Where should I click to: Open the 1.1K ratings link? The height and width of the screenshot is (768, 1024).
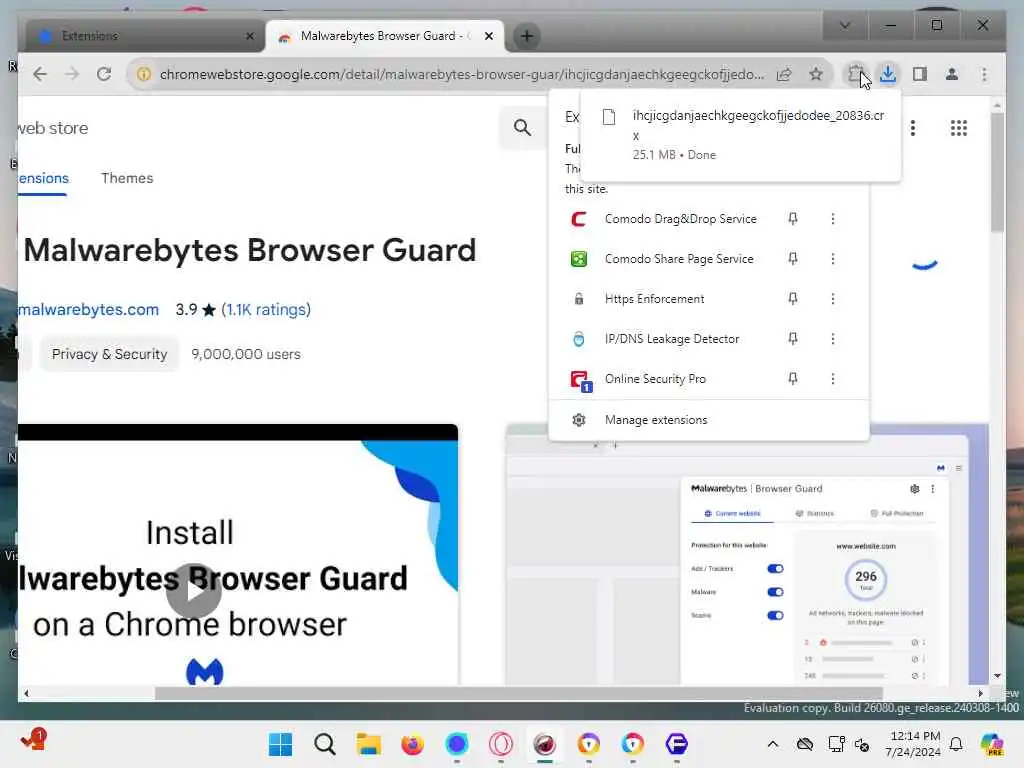click(x=266, y=310)
